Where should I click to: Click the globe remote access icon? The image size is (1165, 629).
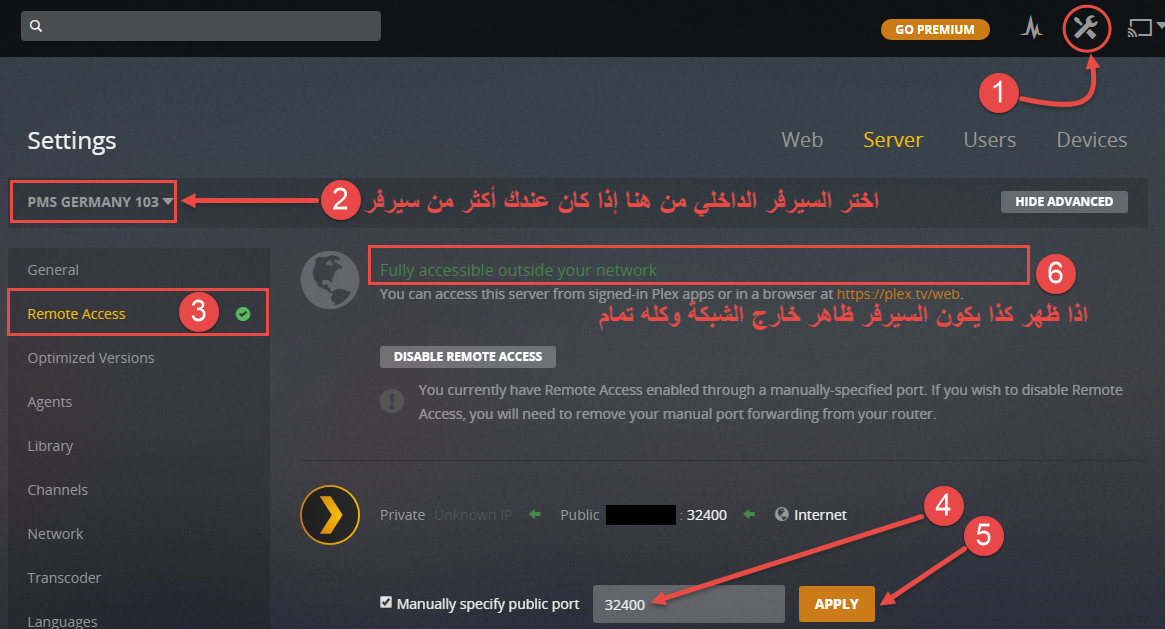click(330, 280)
